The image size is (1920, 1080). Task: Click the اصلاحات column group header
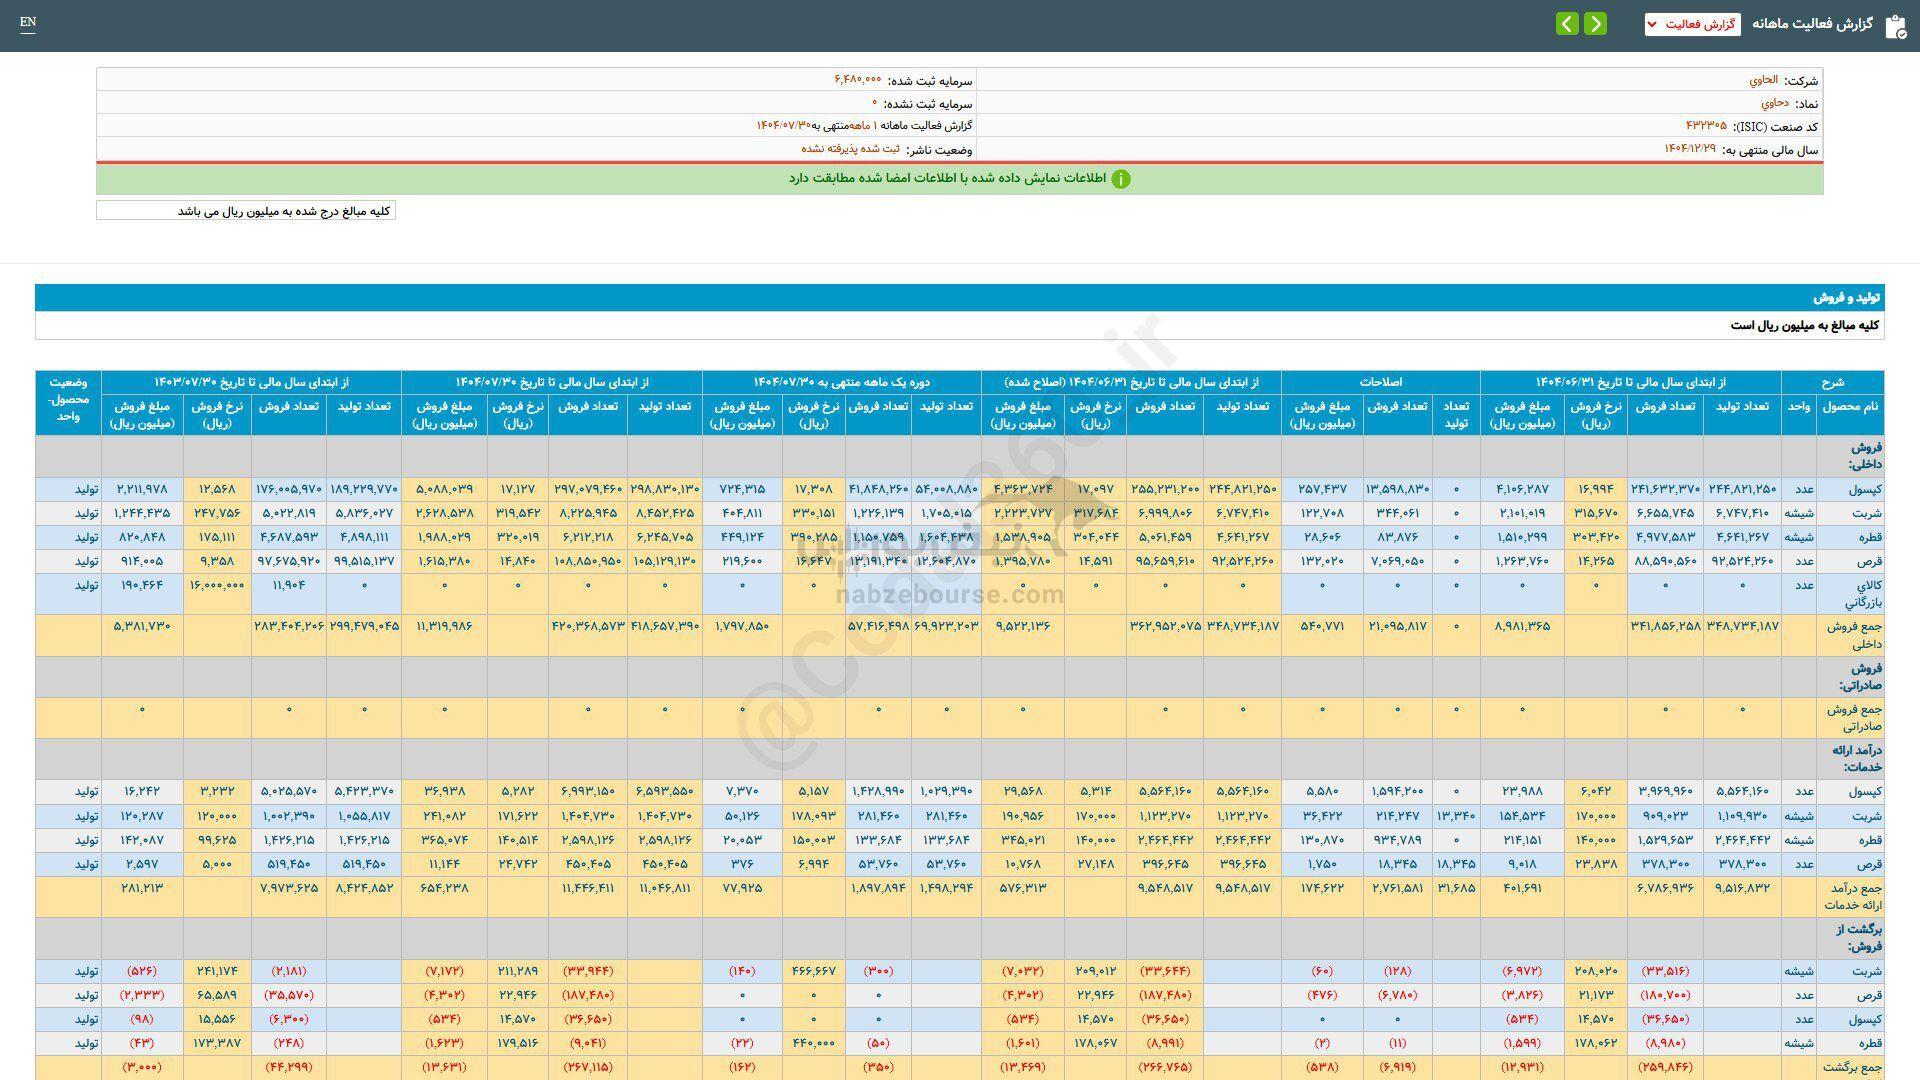pos(1380,382)
